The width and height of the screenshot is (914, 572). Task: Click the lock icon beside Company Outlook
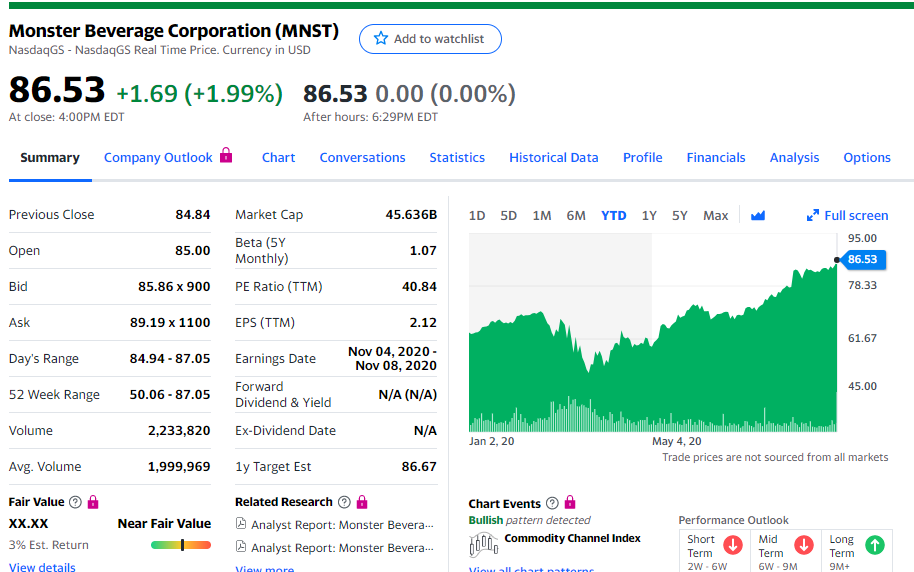226,156
